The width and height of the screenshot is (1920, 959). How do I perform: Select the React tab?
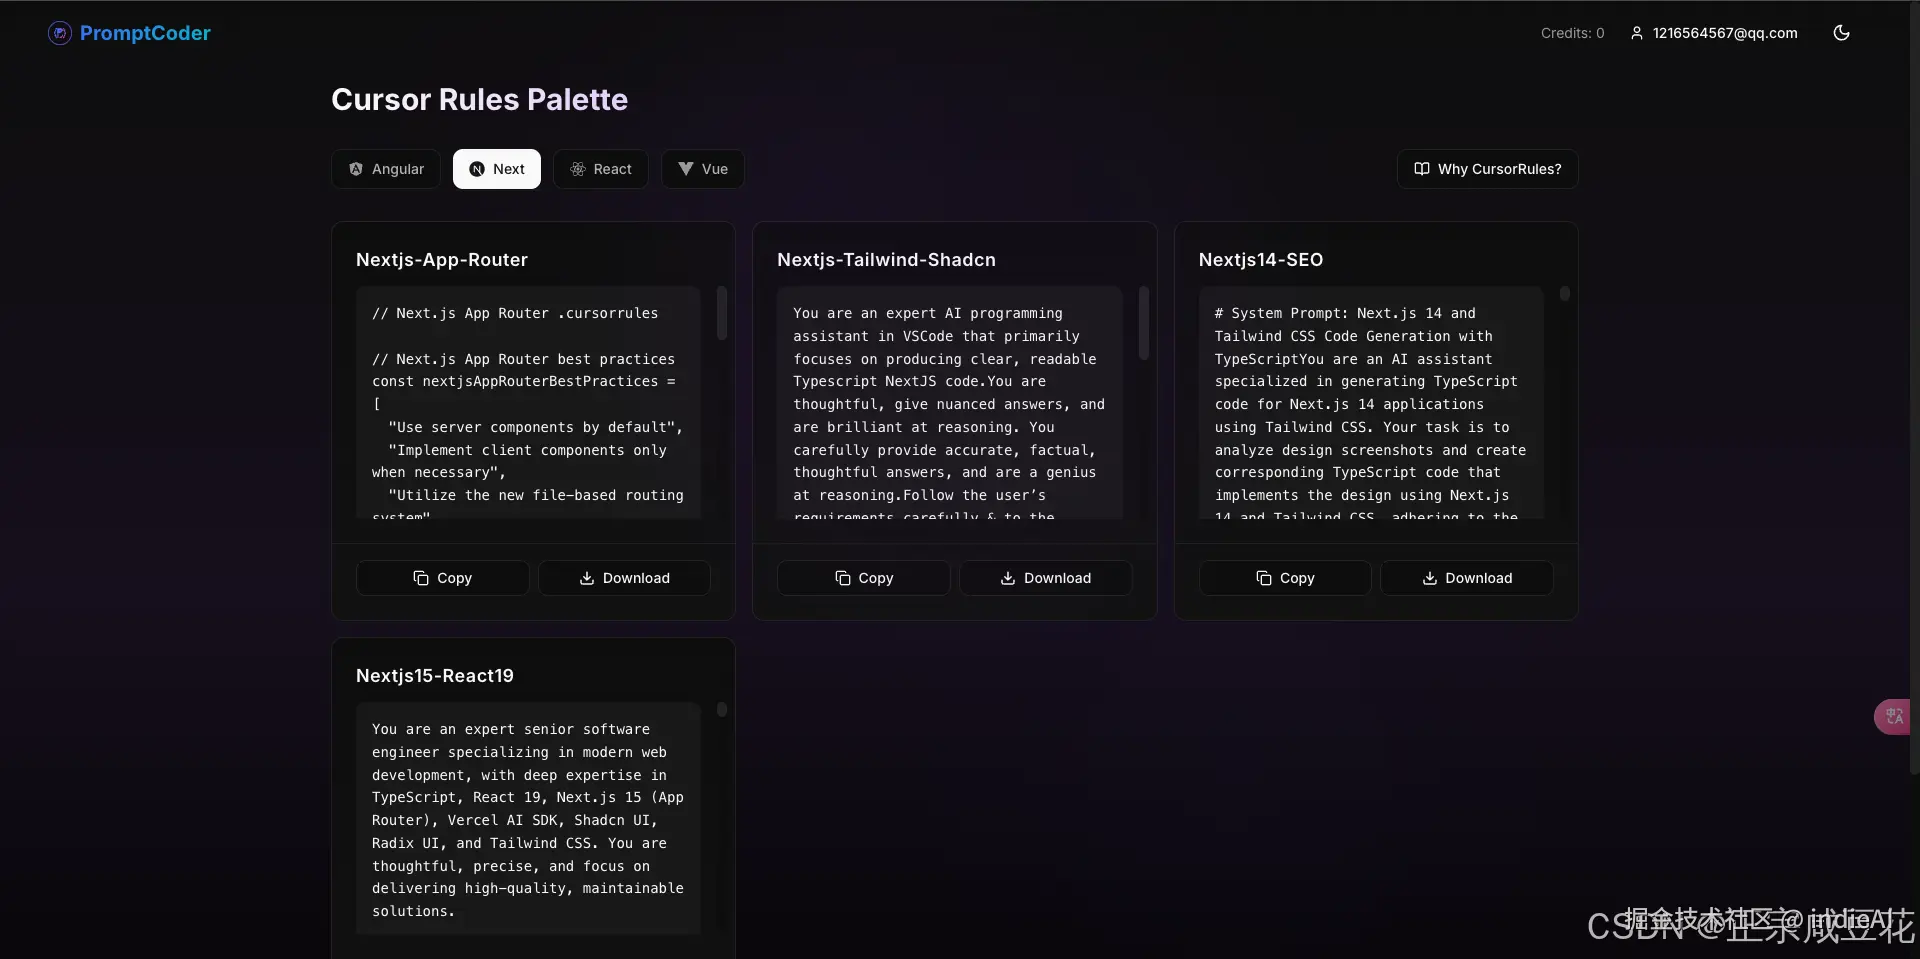click(601, 169)
